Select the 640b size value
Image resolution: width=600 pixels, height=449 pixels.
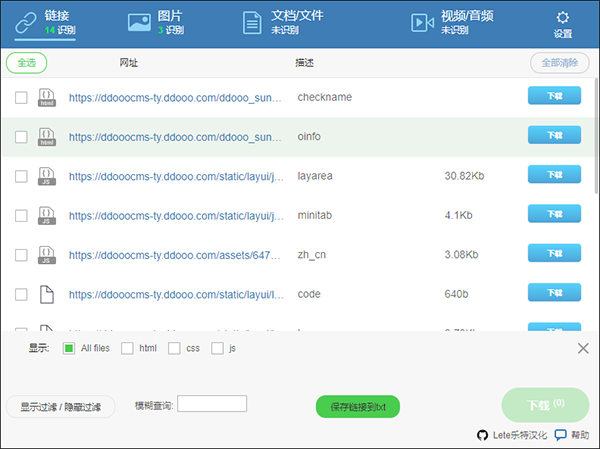tap(456, 294)
